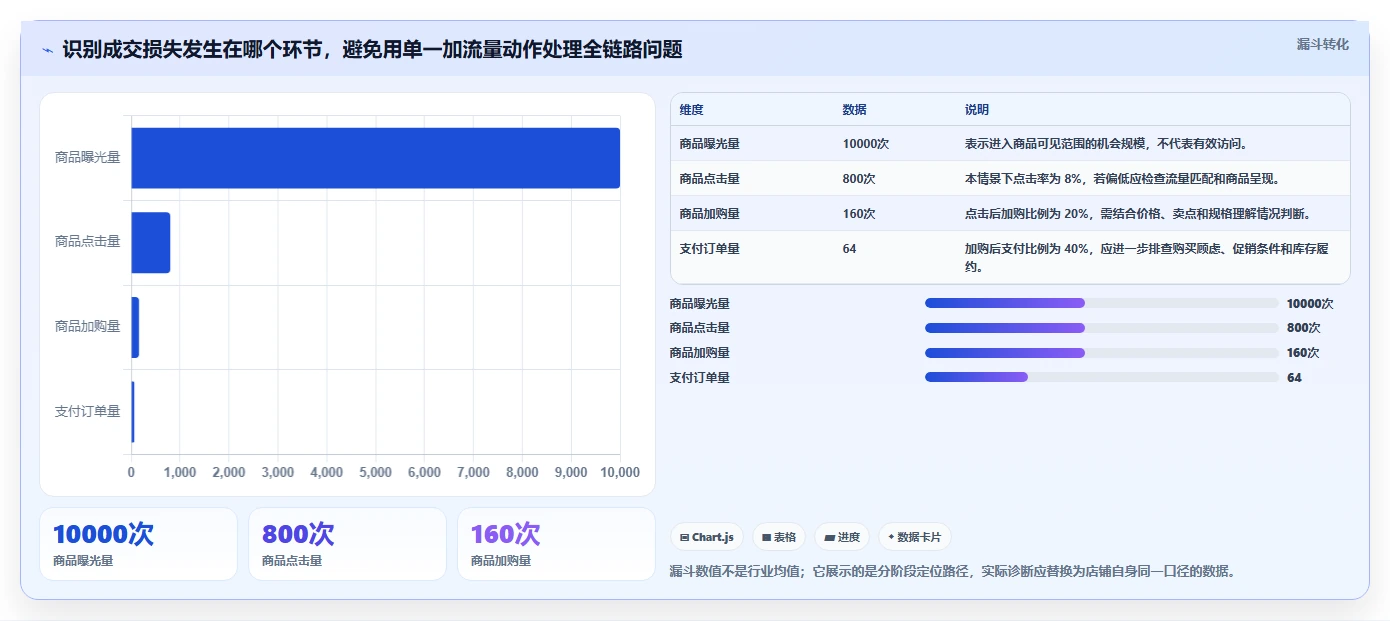
Task: Click 支付订单量 in the table's last row
Action: tap(709, 249)
